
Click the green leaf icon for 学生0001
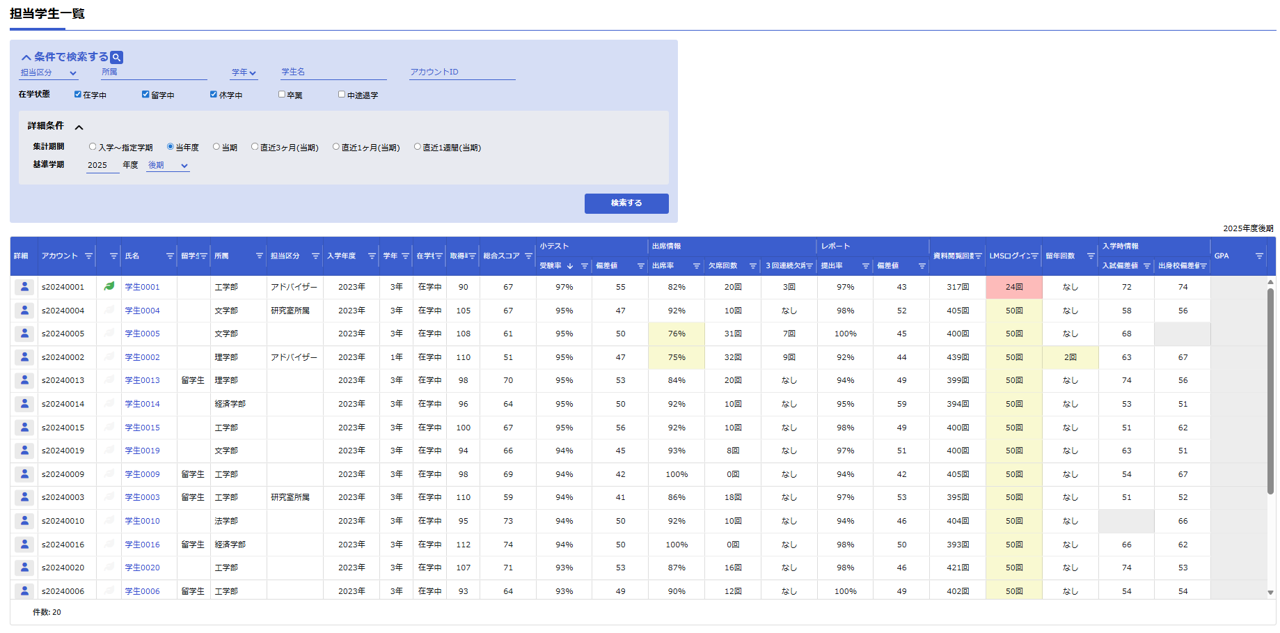point(109,287)
